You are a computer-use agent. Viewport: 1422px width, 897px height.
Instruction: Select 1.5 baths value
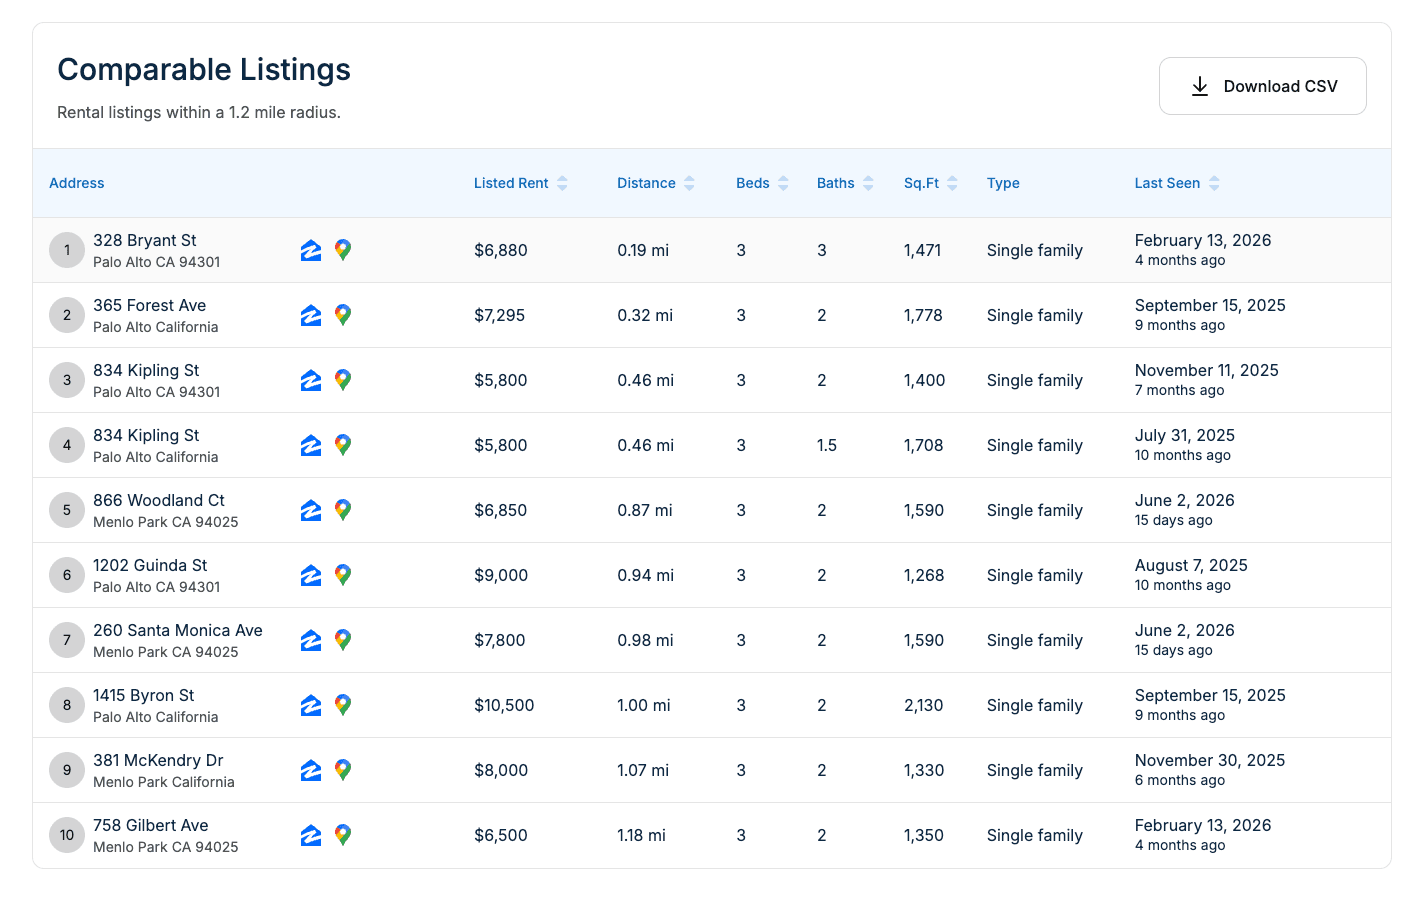827,445
